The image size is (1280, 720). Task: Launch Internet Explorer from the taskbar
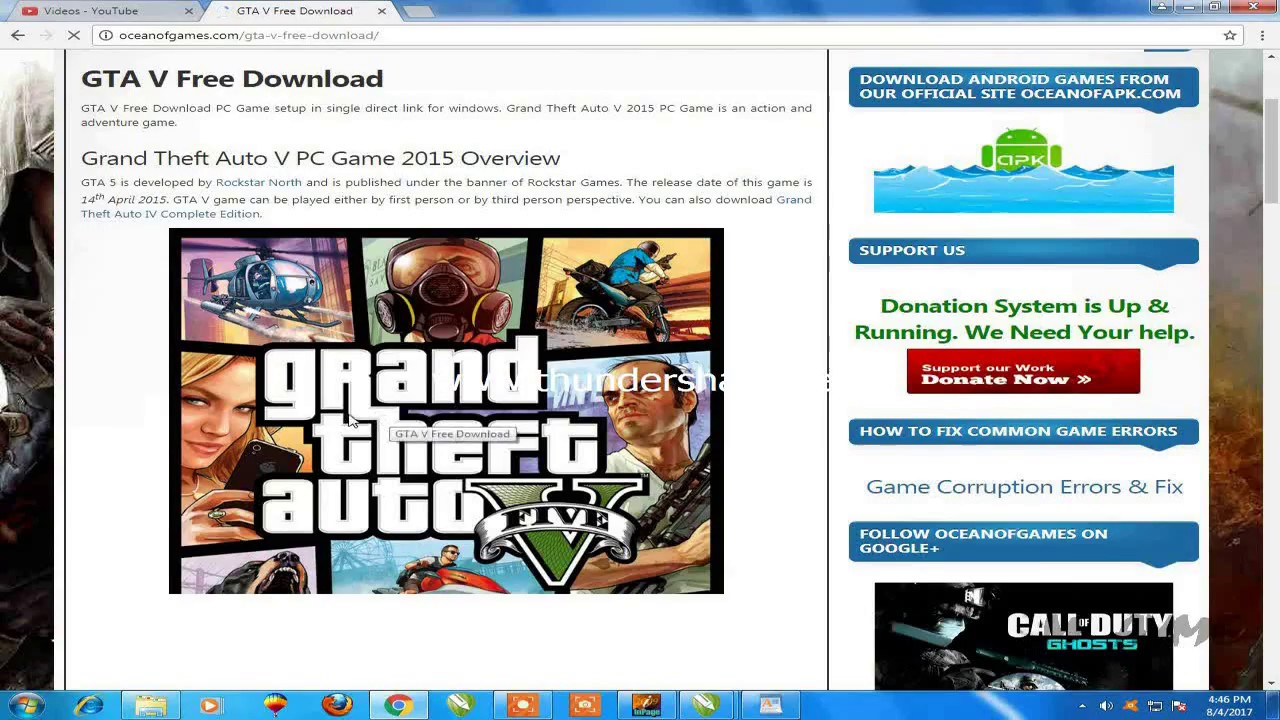click(x=89, y=705)
